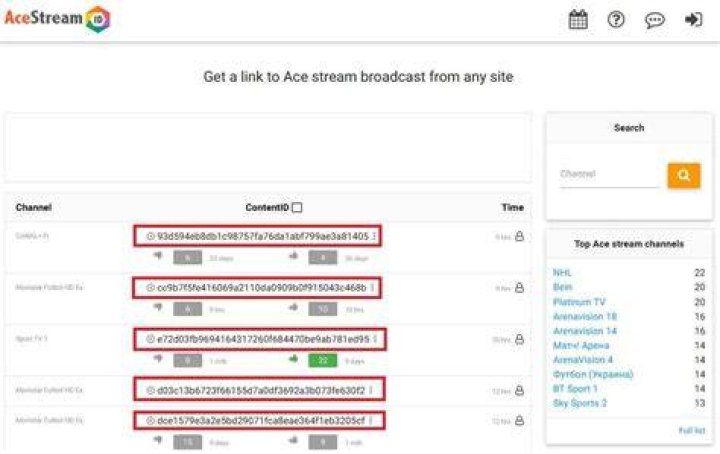
Task: Click thumbs-up under the 93d594 row
Action: [x=293, y=256]
